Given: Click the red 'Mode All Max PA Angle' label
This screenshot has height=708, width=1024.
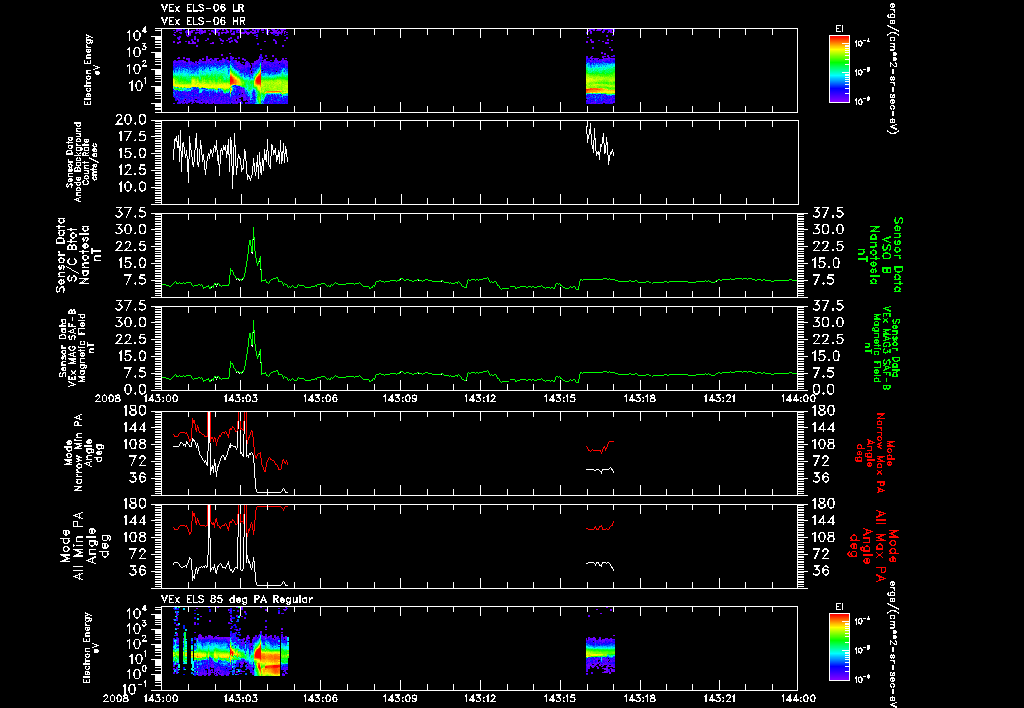Looking at the screenshot, I should pyautogui.click(x=874, y=546).
